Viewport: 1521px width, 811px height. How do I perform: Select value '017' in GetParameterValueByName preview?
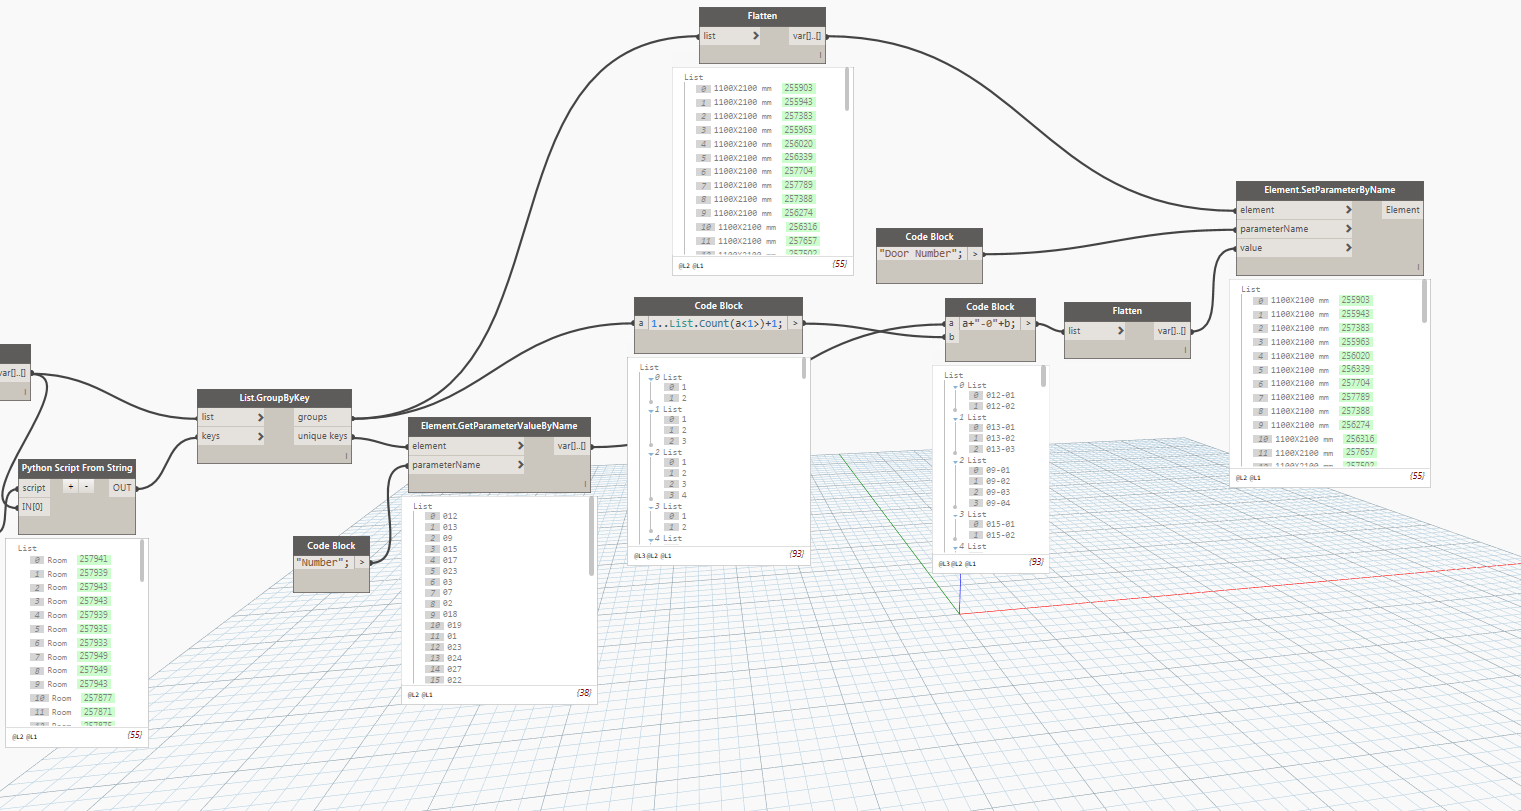(450, 560)
